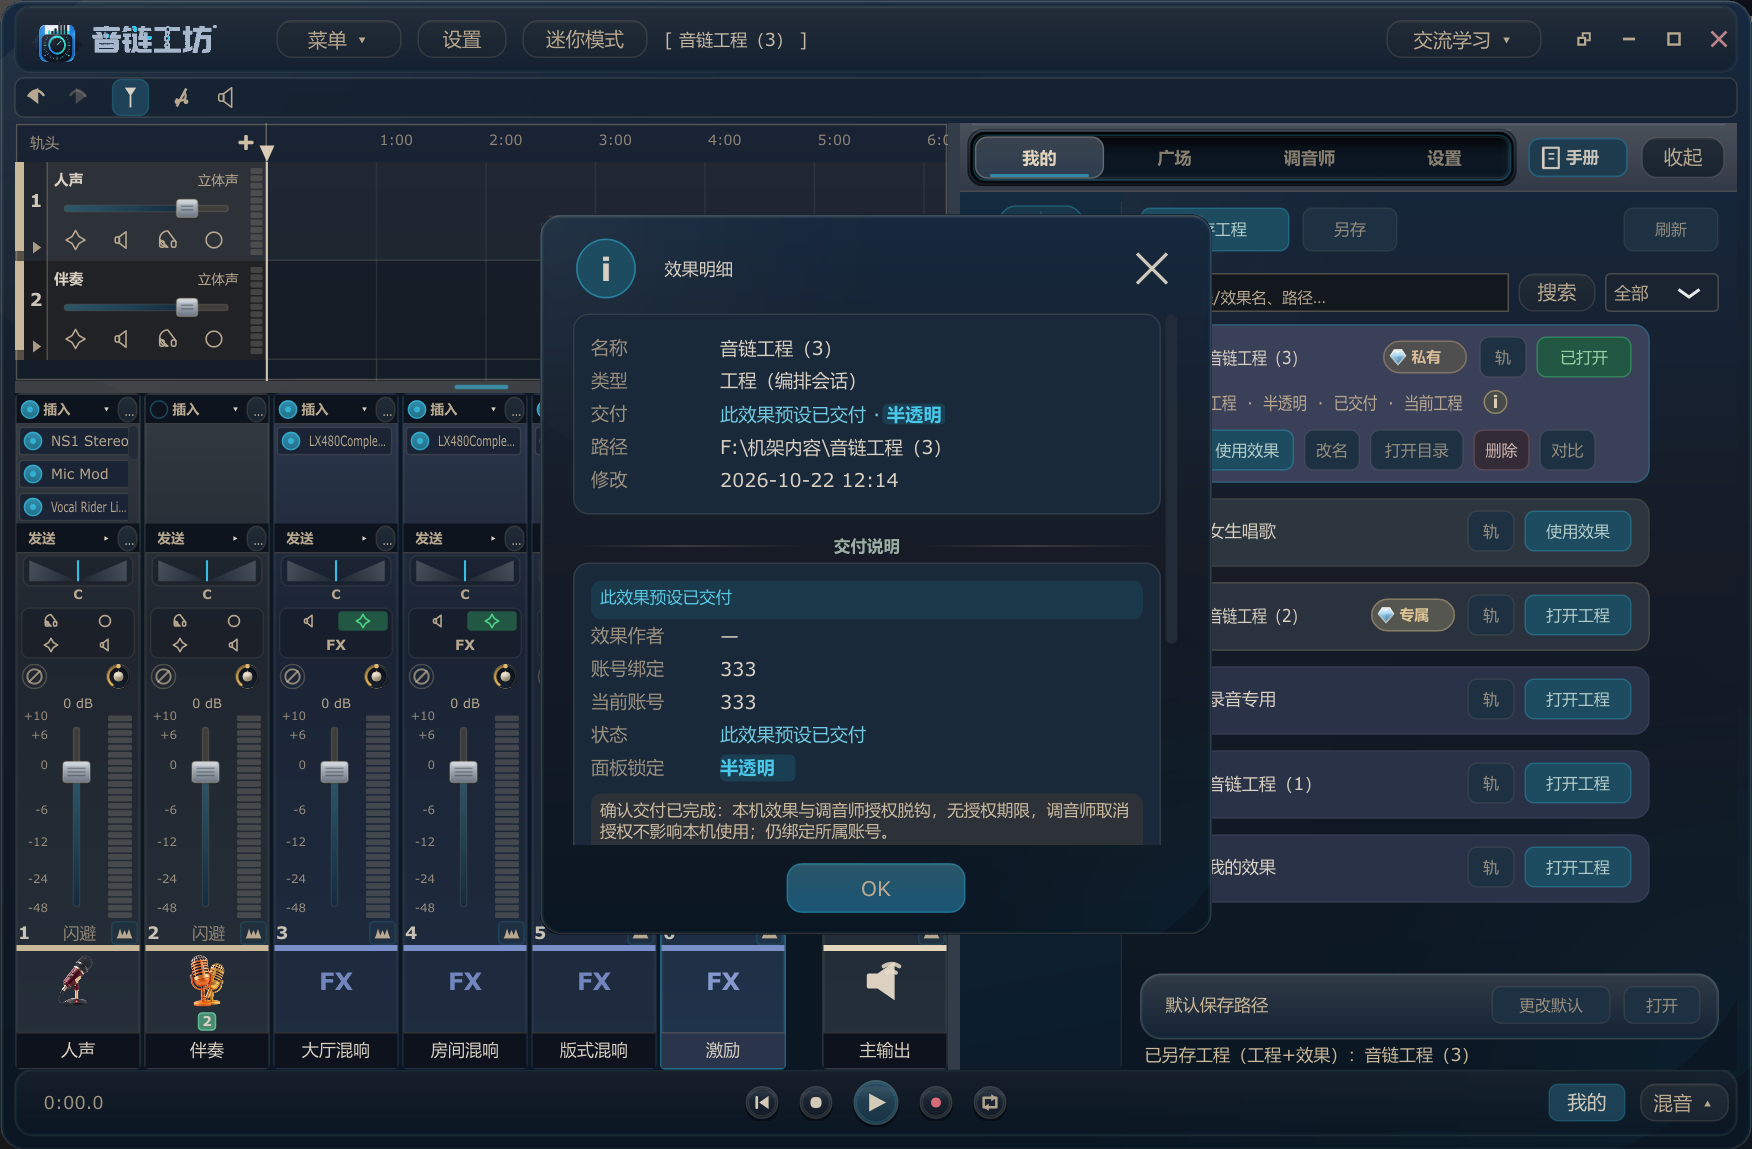Toggle NS1 Stereo plugin power

tap(33, 441)
